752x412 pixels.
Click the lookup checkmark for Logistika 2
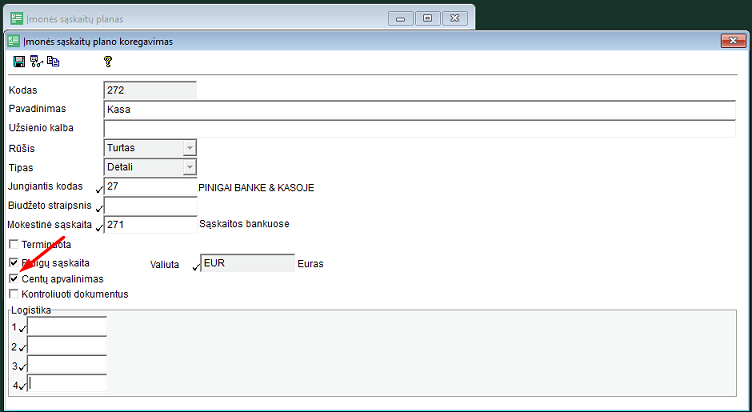[22, 349]
